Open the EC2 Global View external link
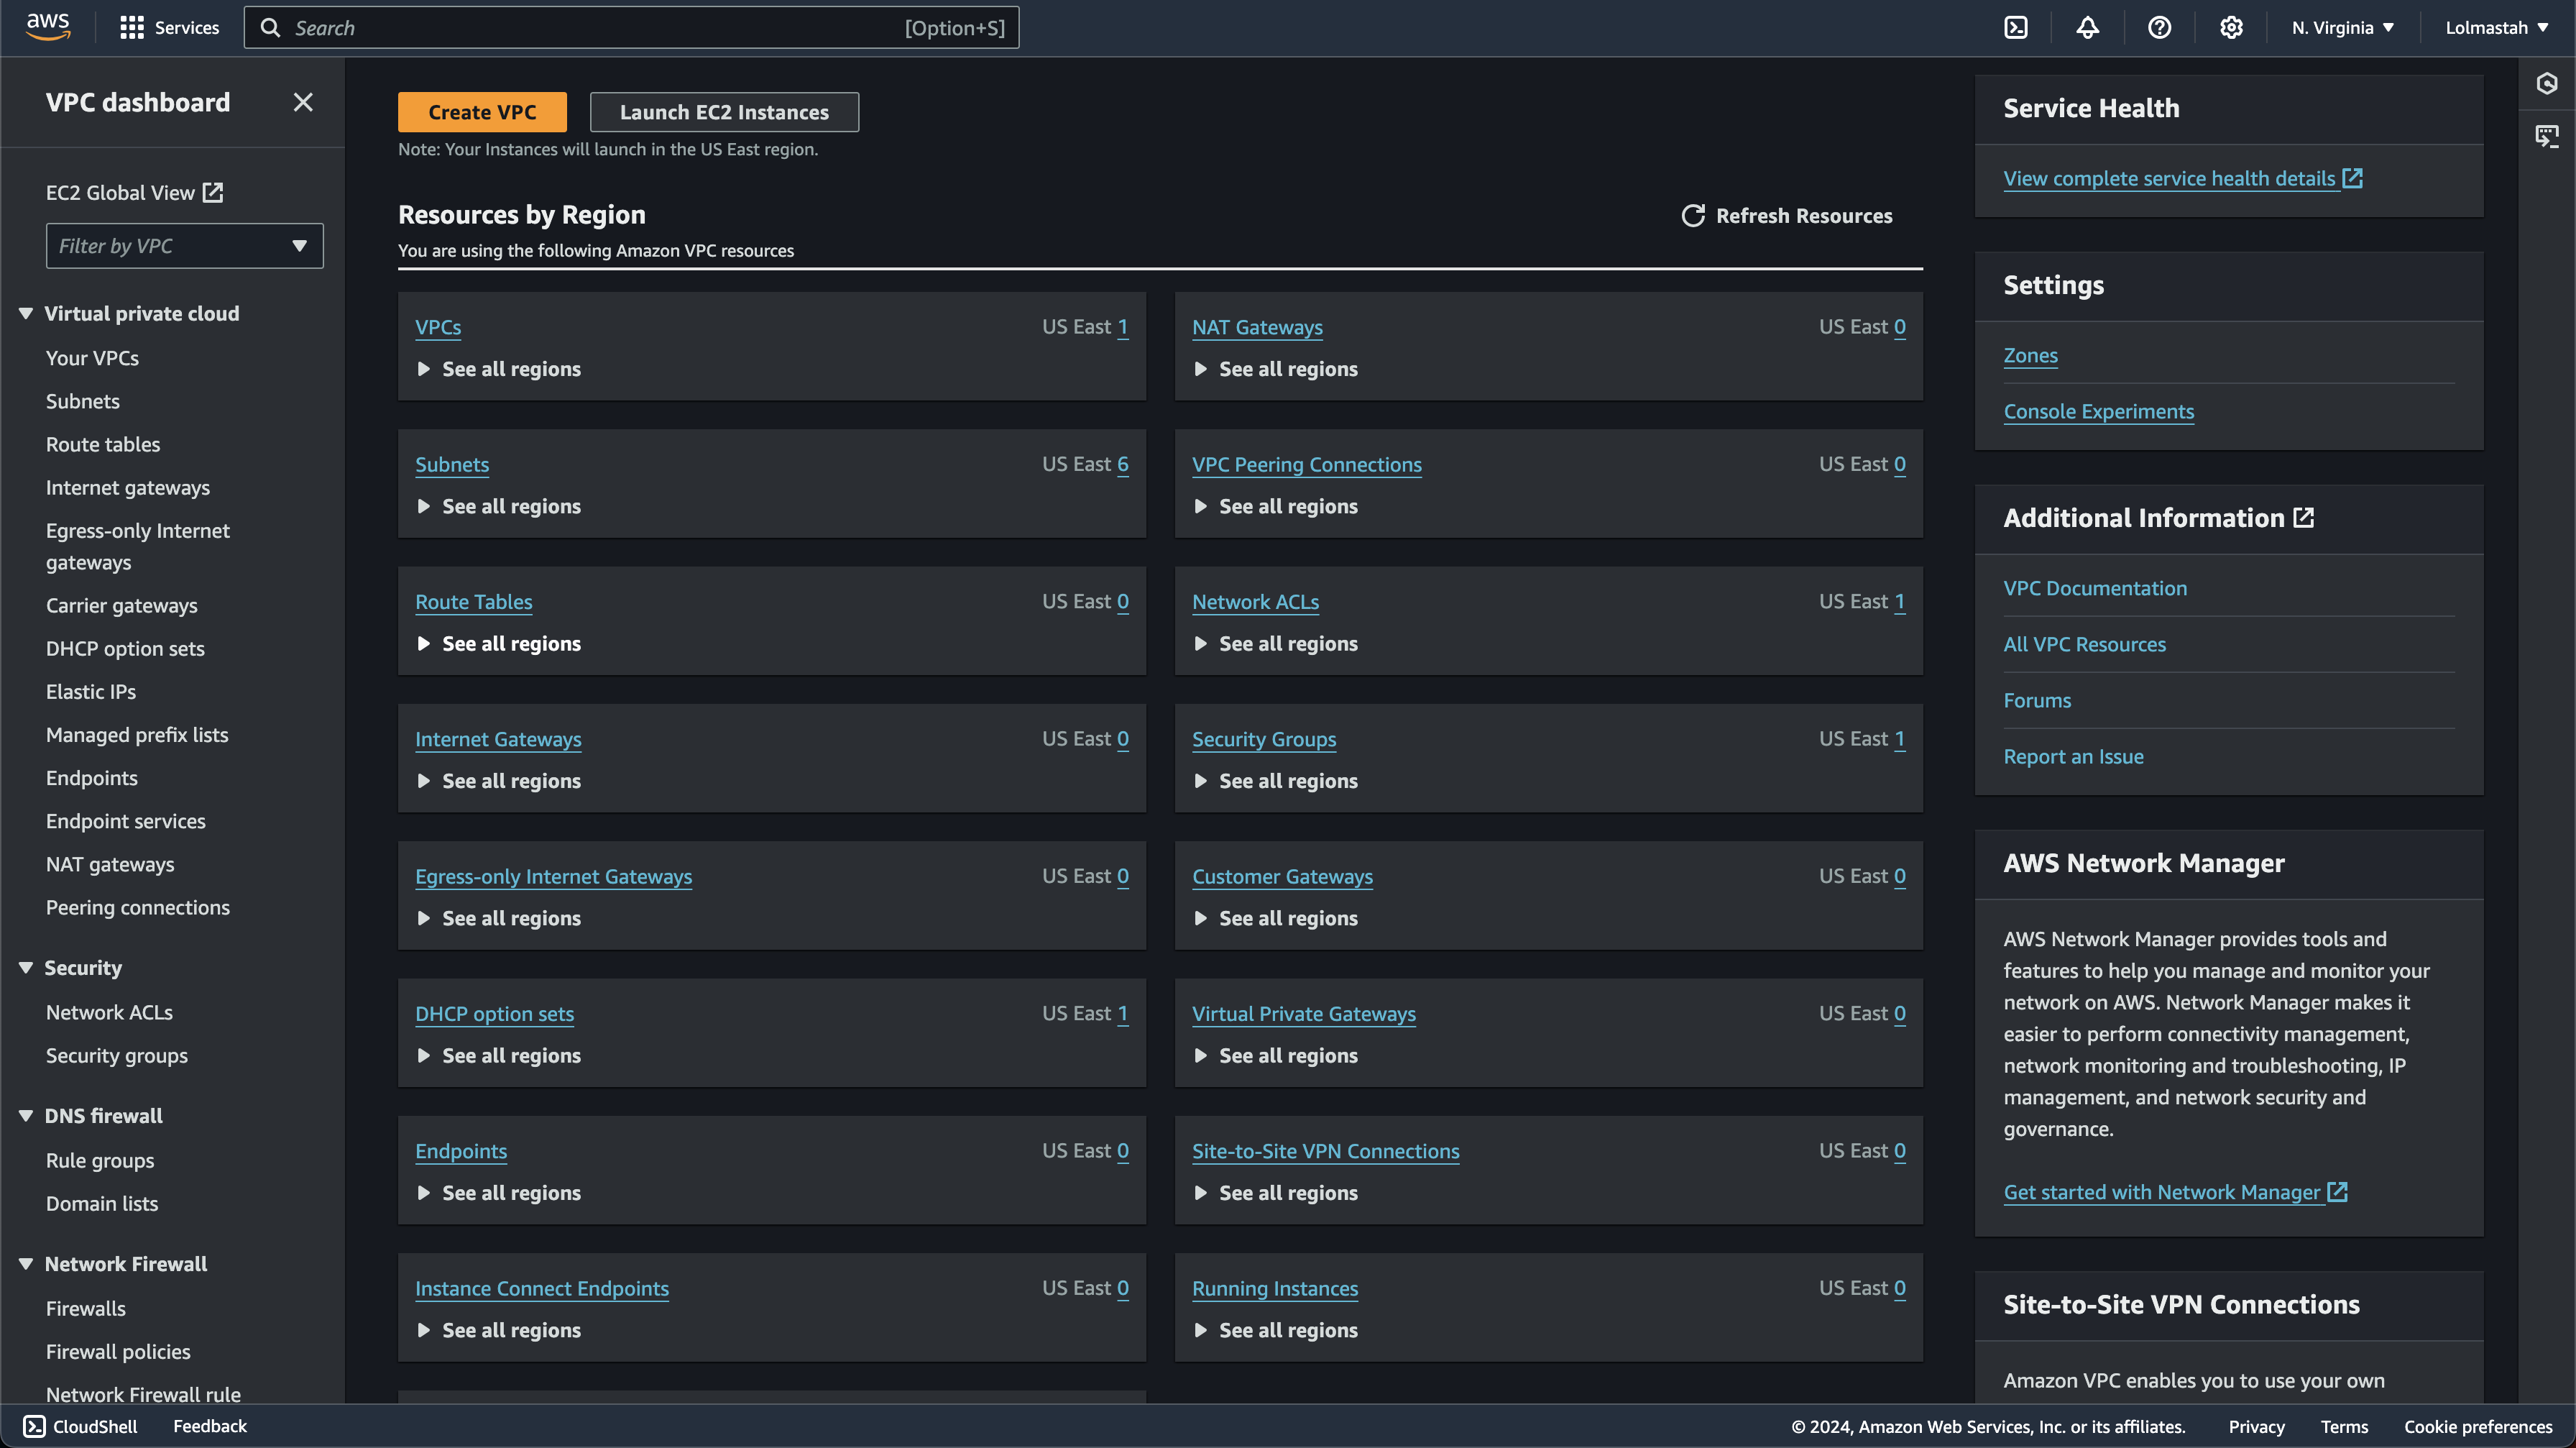The height and width of the screenshot is (1448, 2576). coord(134,192)
